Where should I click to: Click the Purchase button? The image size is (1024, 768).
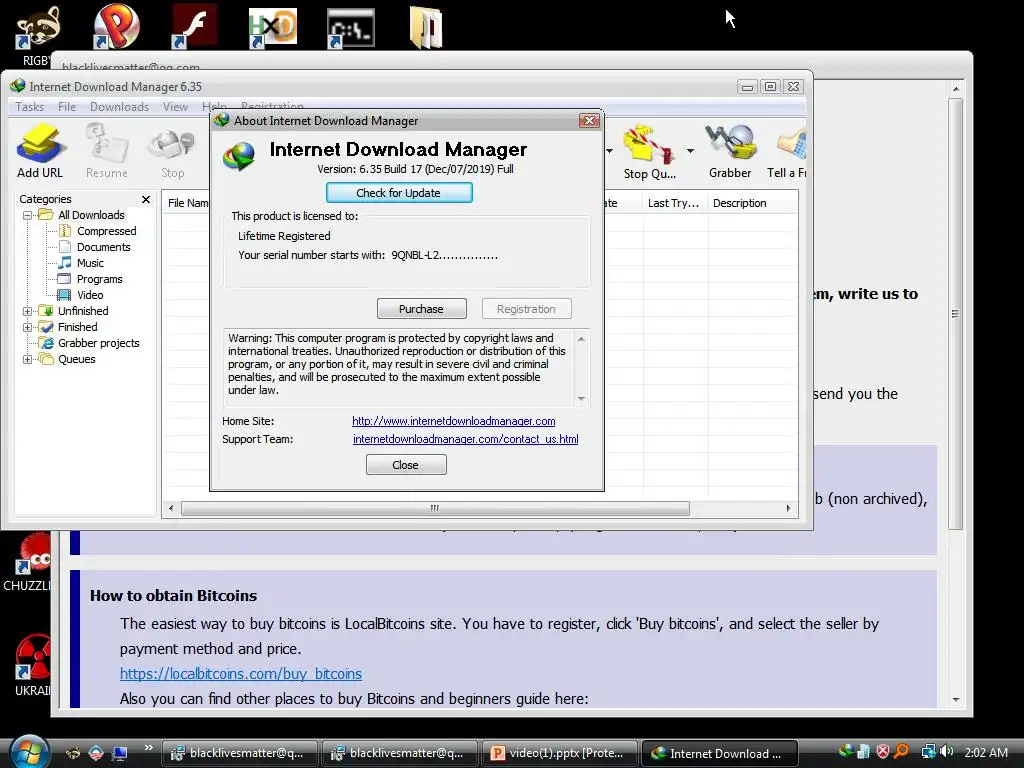tap(421, 309)
